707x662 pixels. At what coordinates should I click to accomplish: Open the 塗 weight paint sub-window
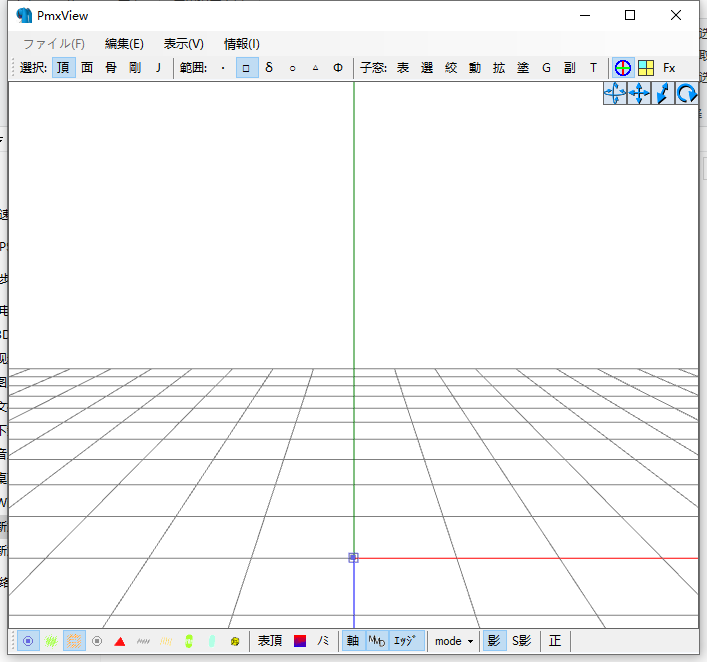coord(523,68)
